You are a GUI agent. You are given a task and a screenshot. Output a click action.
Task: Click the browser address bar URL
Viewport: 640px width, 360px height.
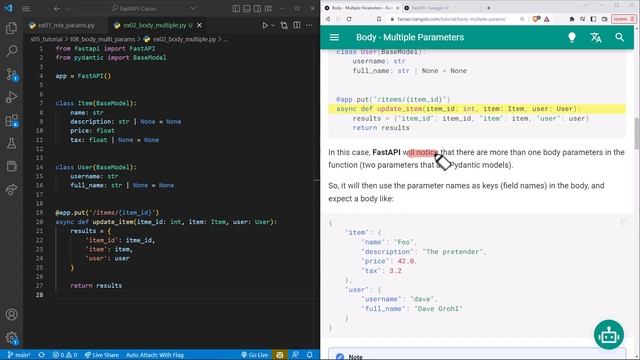pos(451,19)
